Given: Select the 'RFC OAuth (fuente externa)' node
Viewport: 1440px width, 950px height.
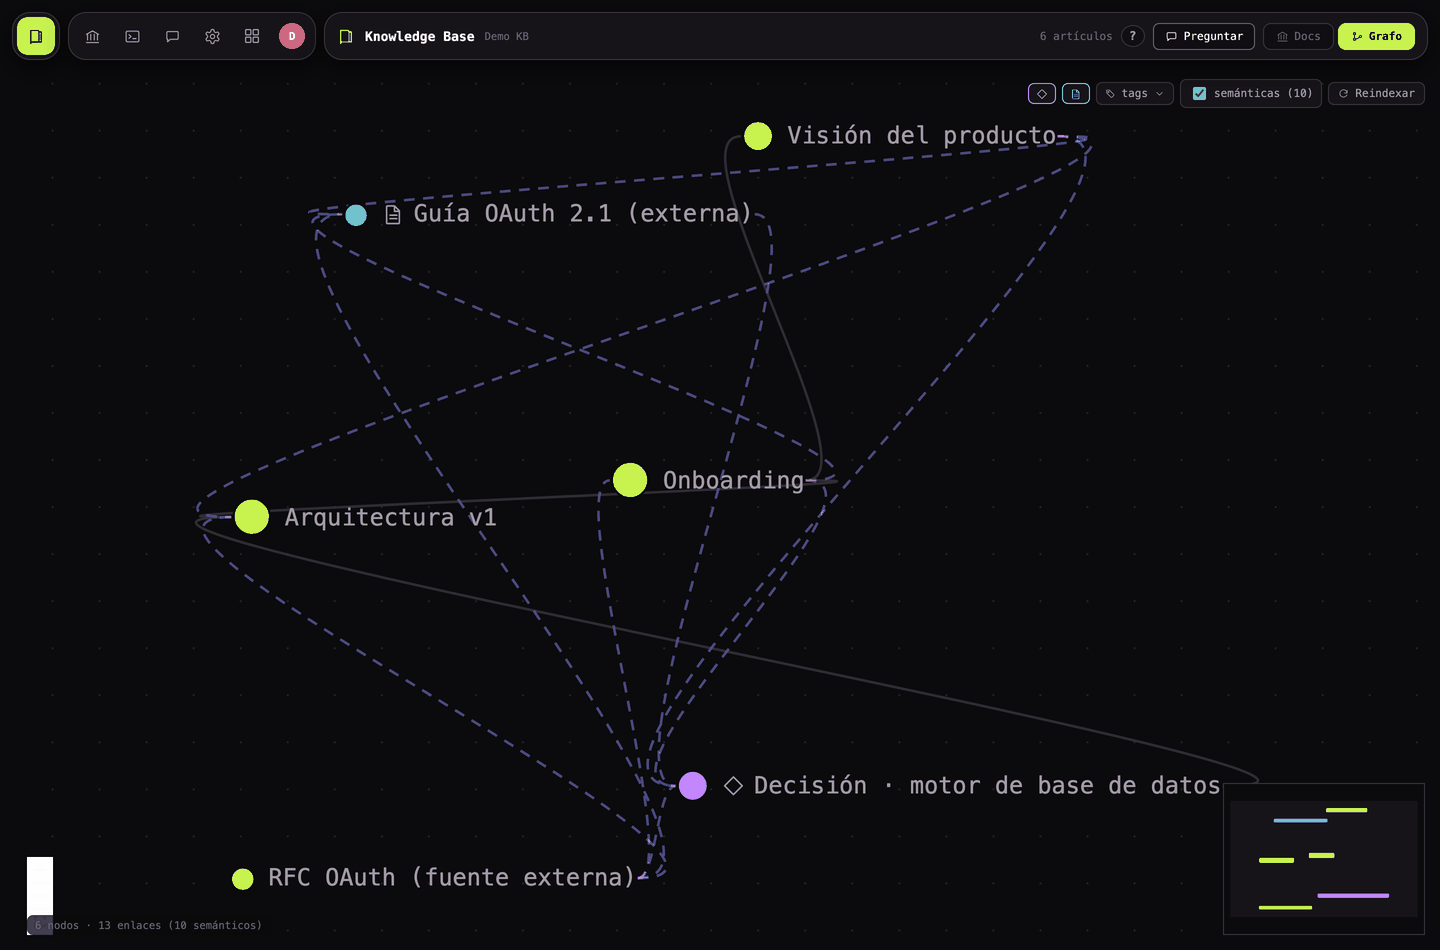Looking at the screenshot, I should (x=243, y=879).
